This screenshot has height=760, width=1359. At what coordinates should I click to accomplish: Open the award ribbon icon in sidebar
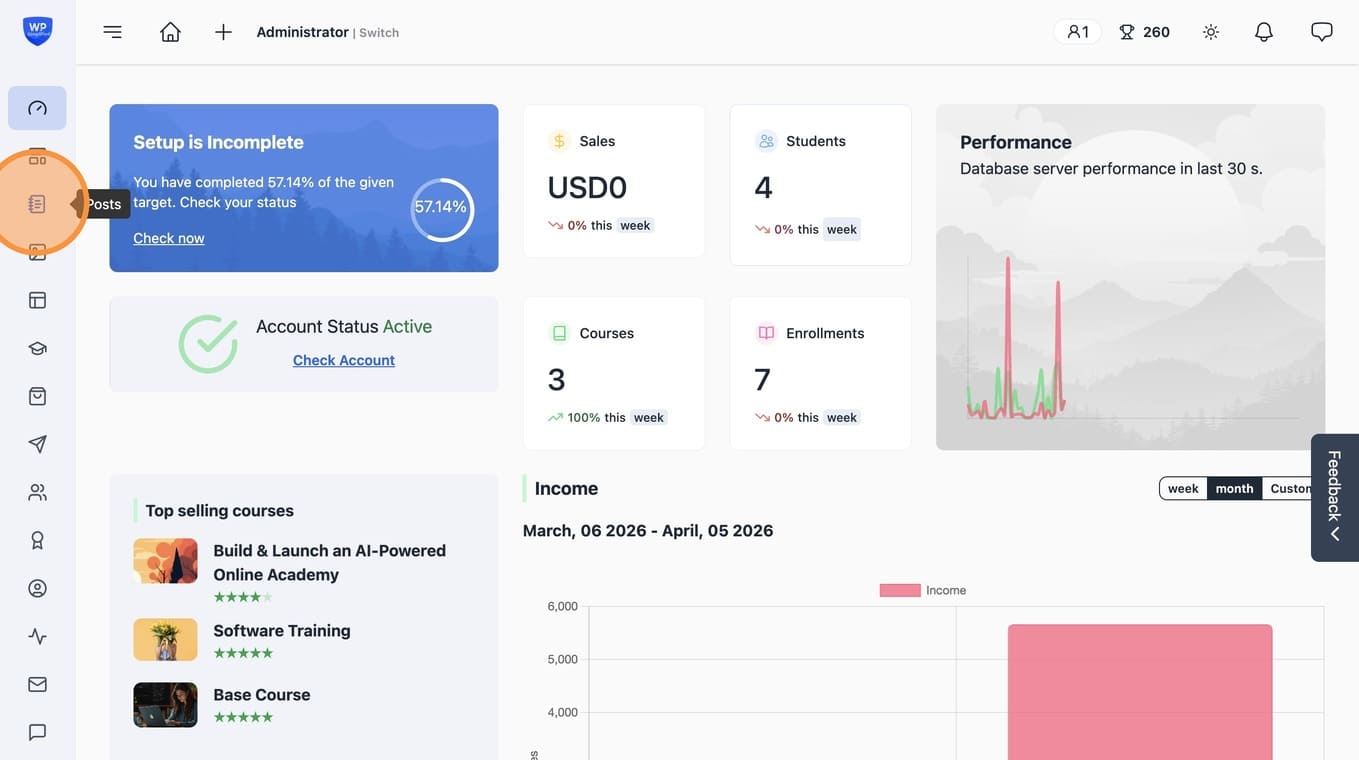[x=37, y=540]
